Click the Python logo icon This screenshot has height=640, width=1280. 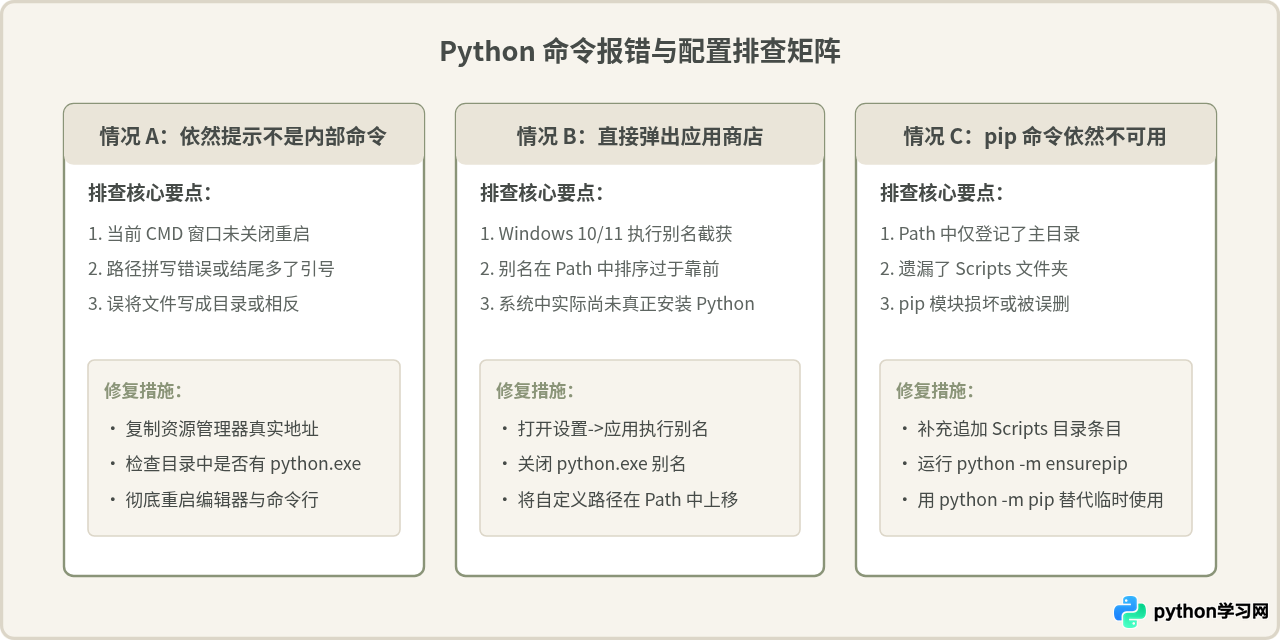[x=1129, y=611]
